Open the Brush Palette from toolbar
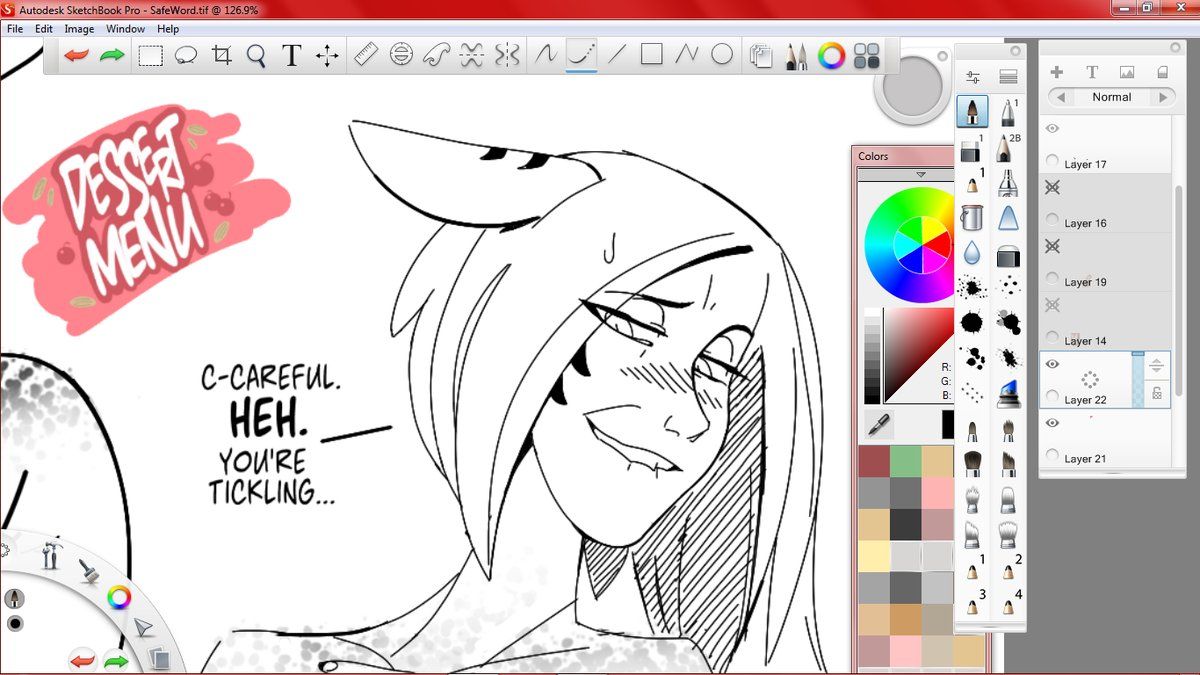 (x=796, y=56)
